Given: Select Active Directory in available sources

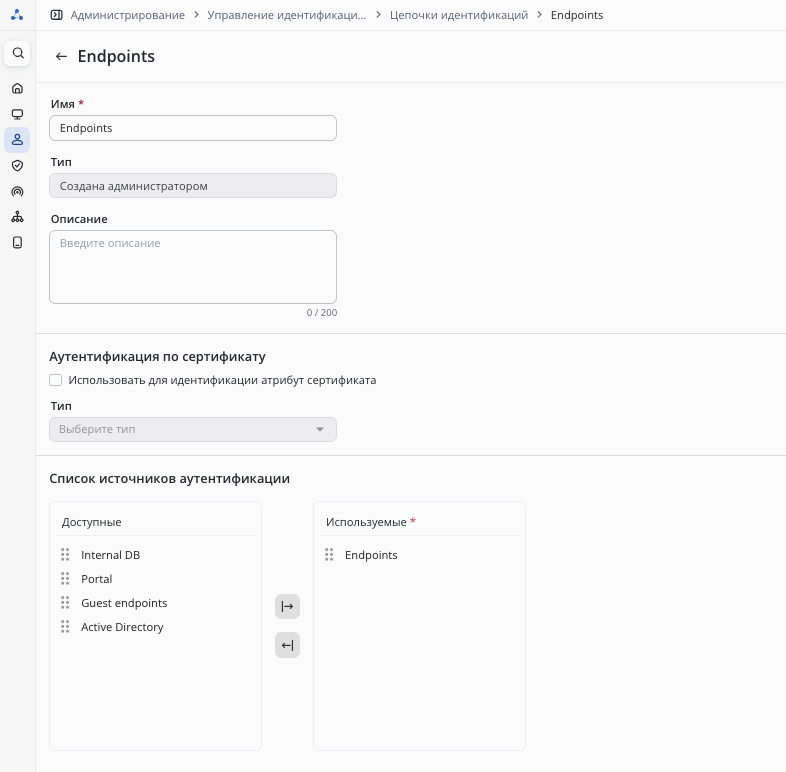Looking at the screenshot, I should pyautogui.click(x=122, y=627).
